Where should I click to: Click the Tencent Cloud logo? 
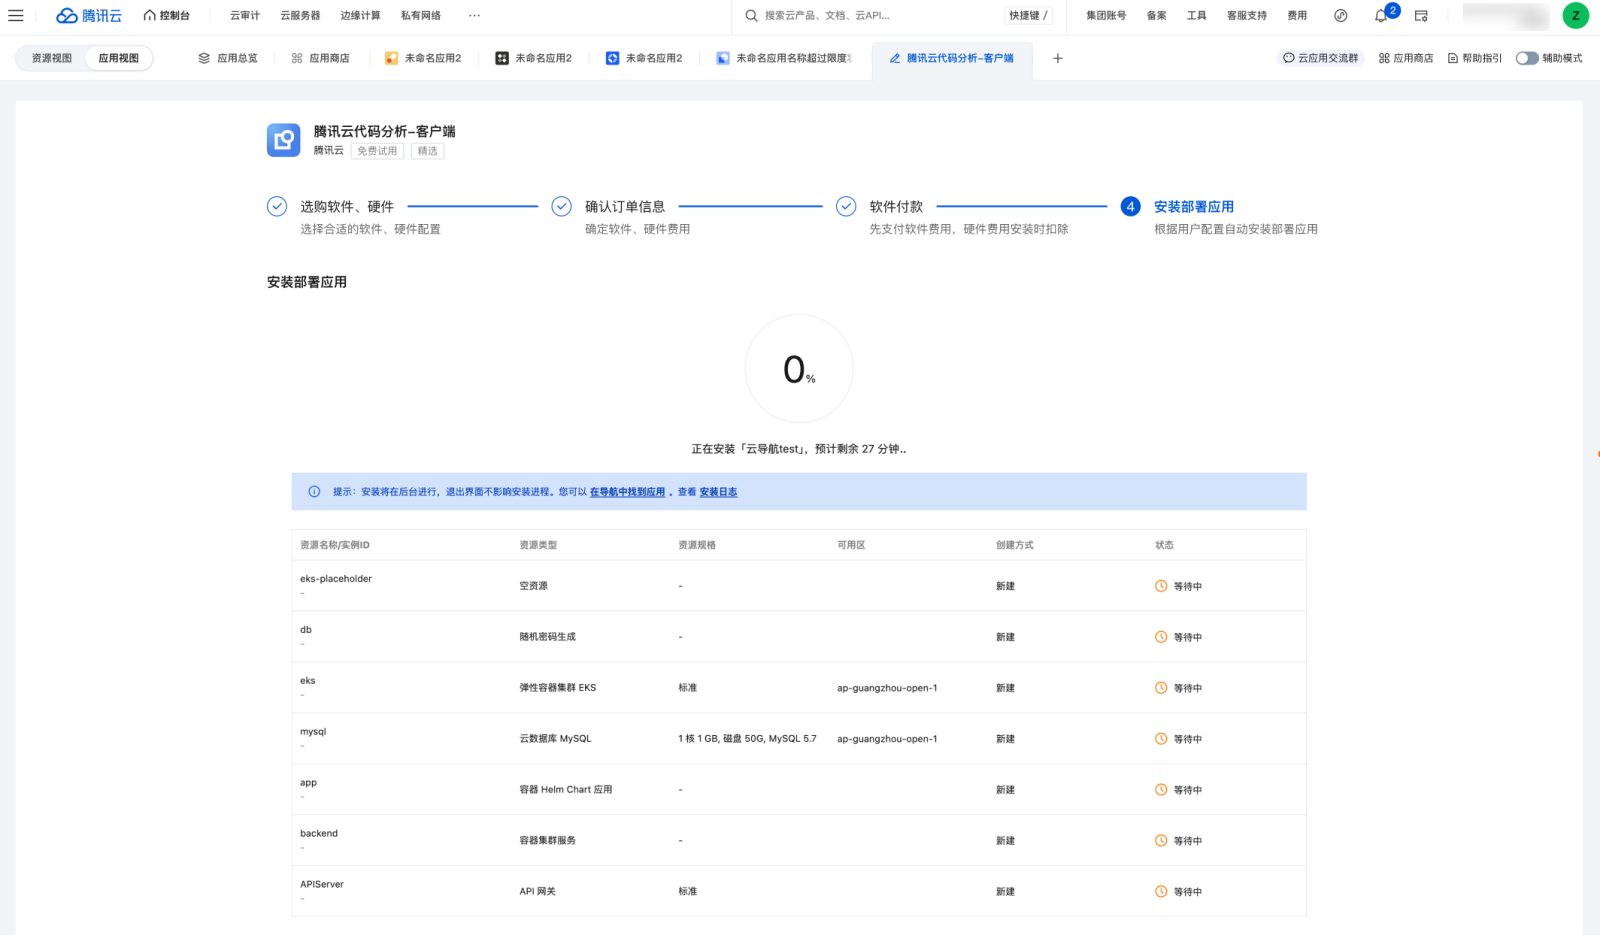(89, 16)
